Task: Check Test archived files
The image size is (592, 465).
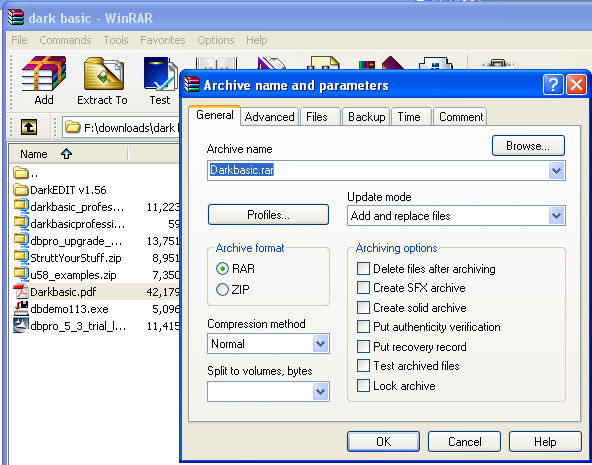Action: (x=363, y=366)
